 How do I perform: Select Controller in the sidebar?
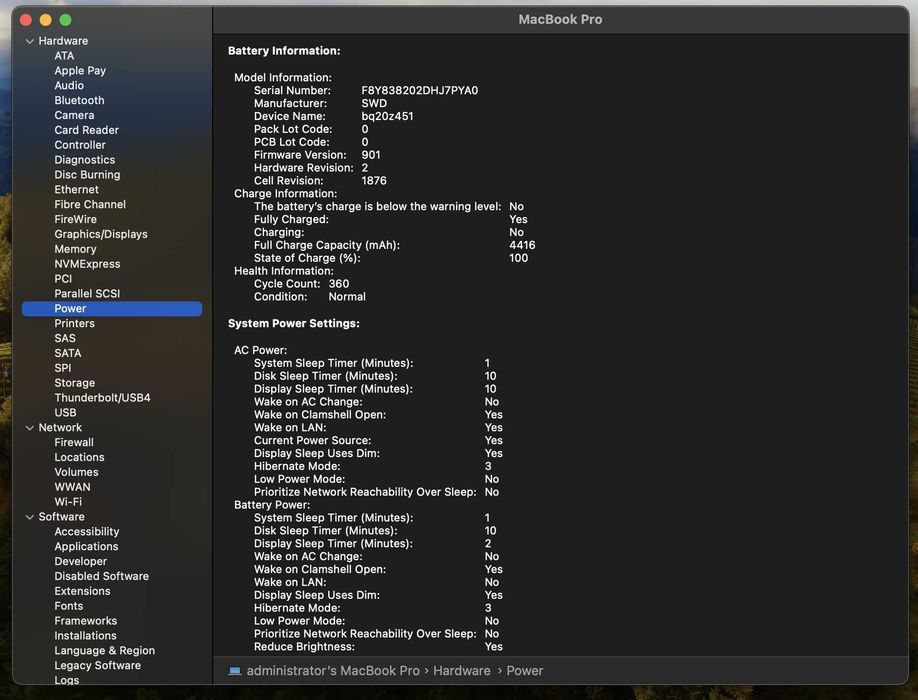80,145
